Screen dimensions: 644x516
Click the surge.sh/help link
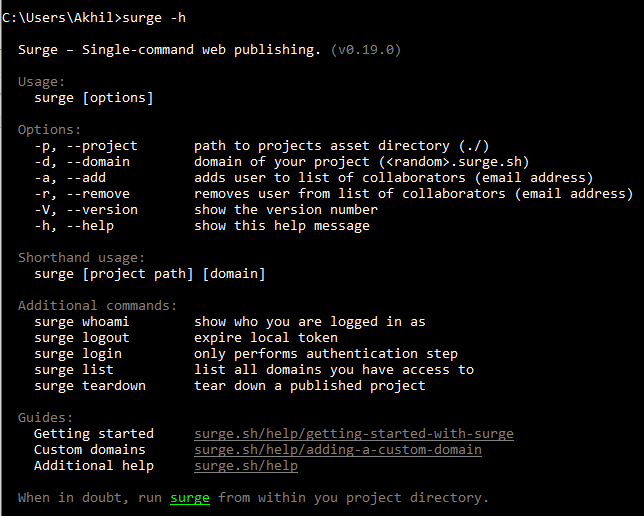pyautogui.click(x=246, y=466)
